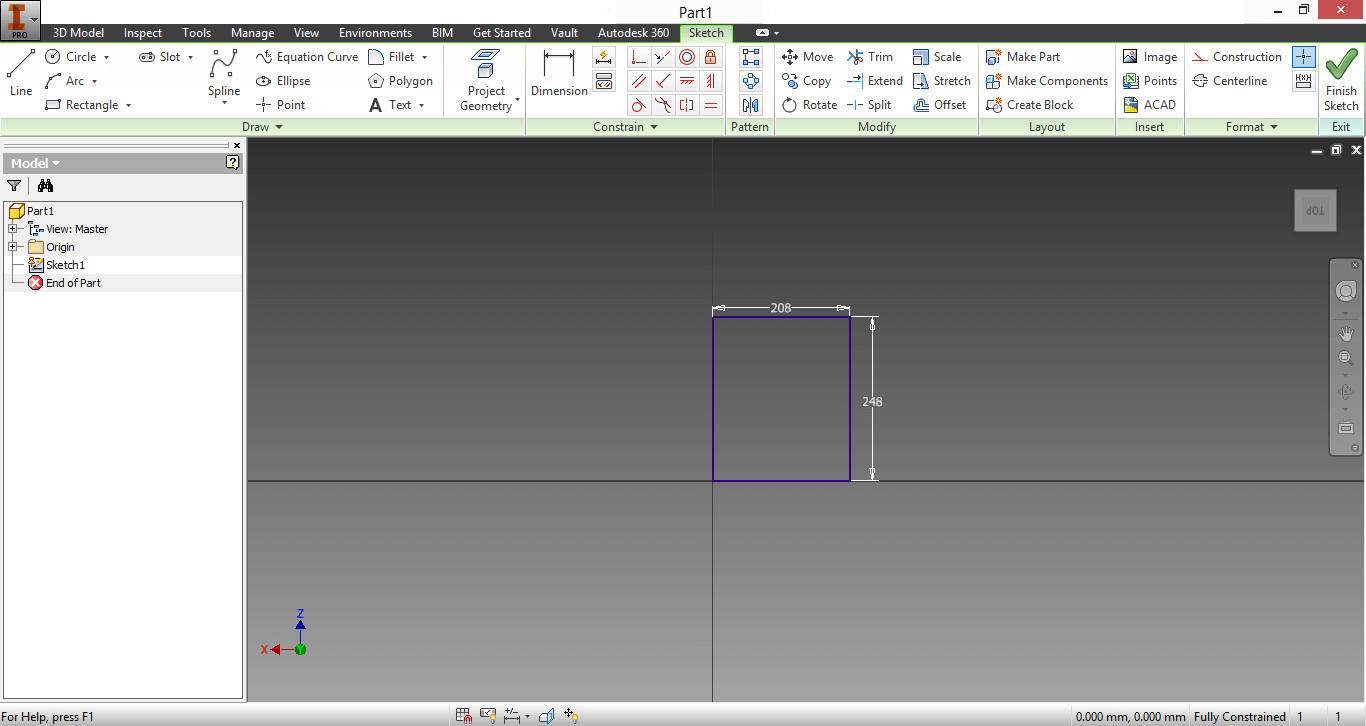This screenshot has height=726, width=1366.
Task: Switch to the Inspect tab
Action: (x=143, y=33)
